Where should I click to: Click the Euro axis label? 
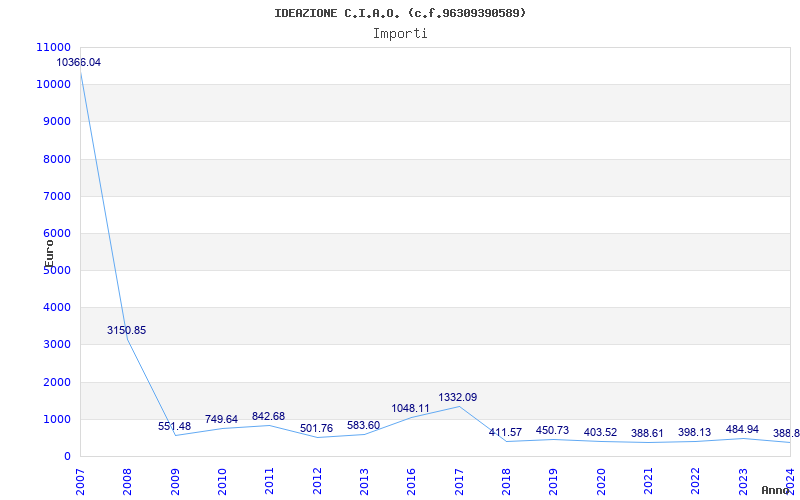pos(49,254)
